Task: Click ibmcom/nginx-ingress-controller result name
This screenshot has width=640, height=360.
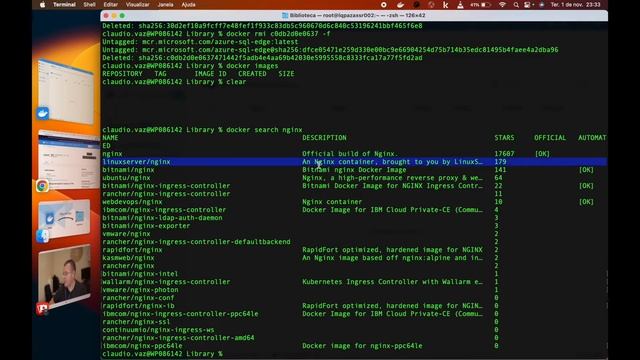Action: (164, 210)
